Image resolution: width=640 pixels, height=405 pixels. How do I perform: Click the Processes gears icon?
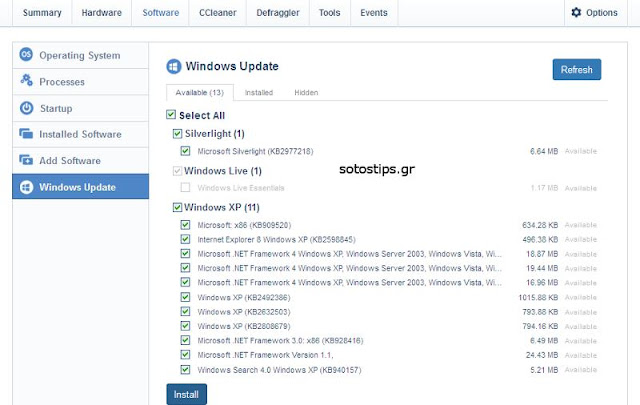point(27,80)
